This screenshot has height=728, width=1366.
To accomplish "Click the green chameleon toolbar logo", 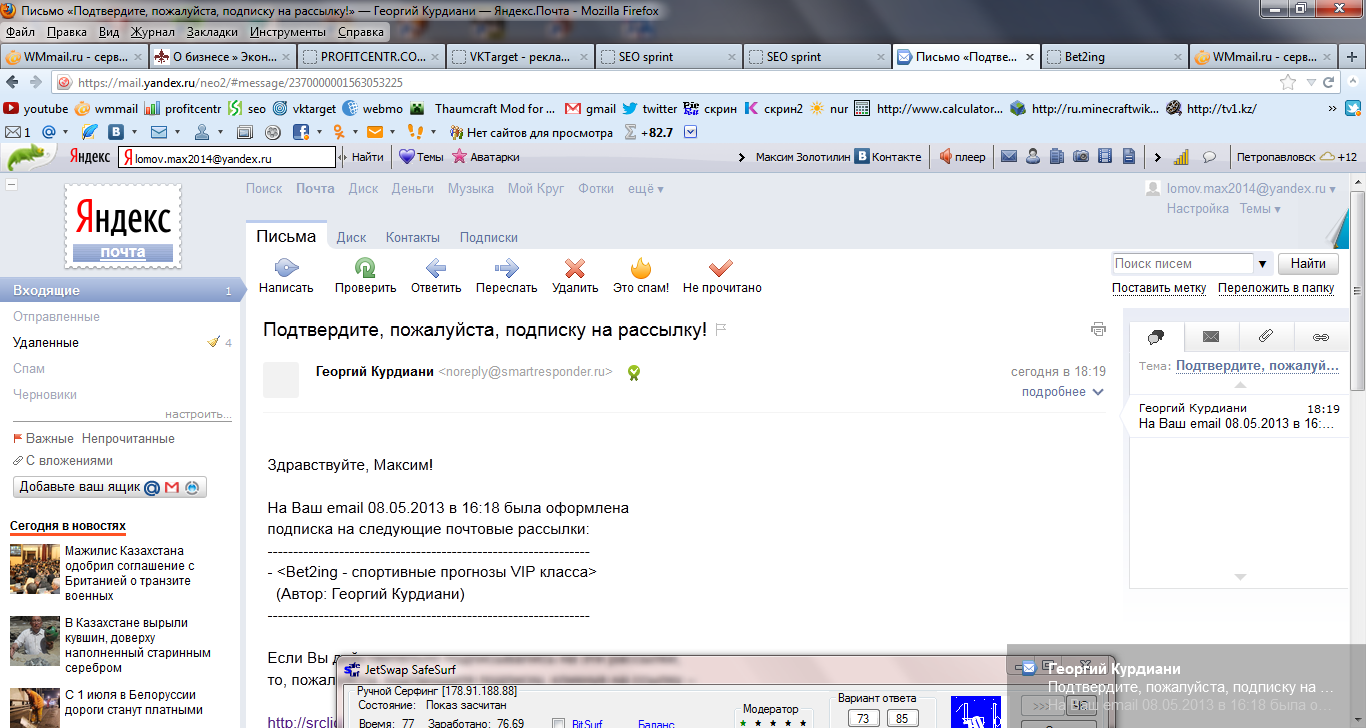I will 29,156.
